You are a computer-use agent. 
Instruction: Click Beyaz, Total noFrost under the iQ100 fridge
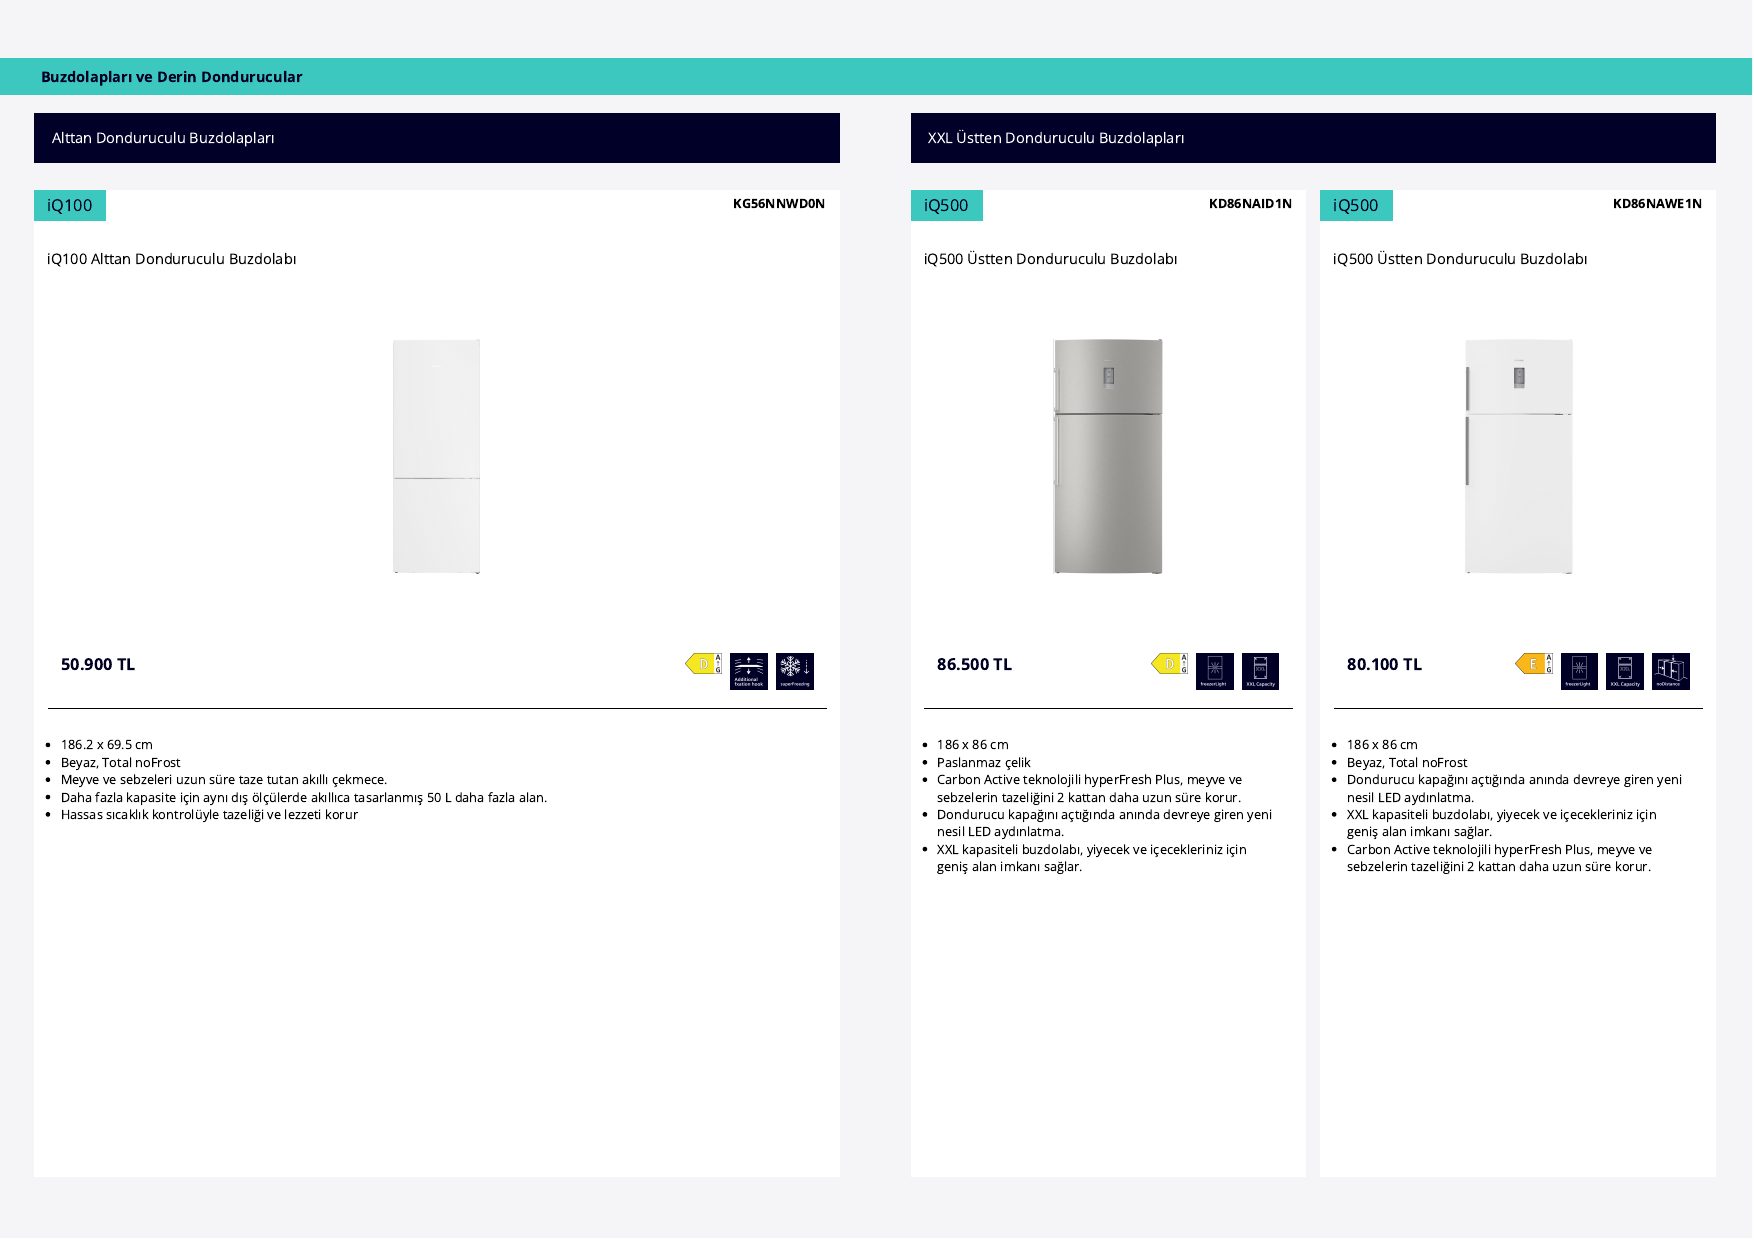point(121,763)
